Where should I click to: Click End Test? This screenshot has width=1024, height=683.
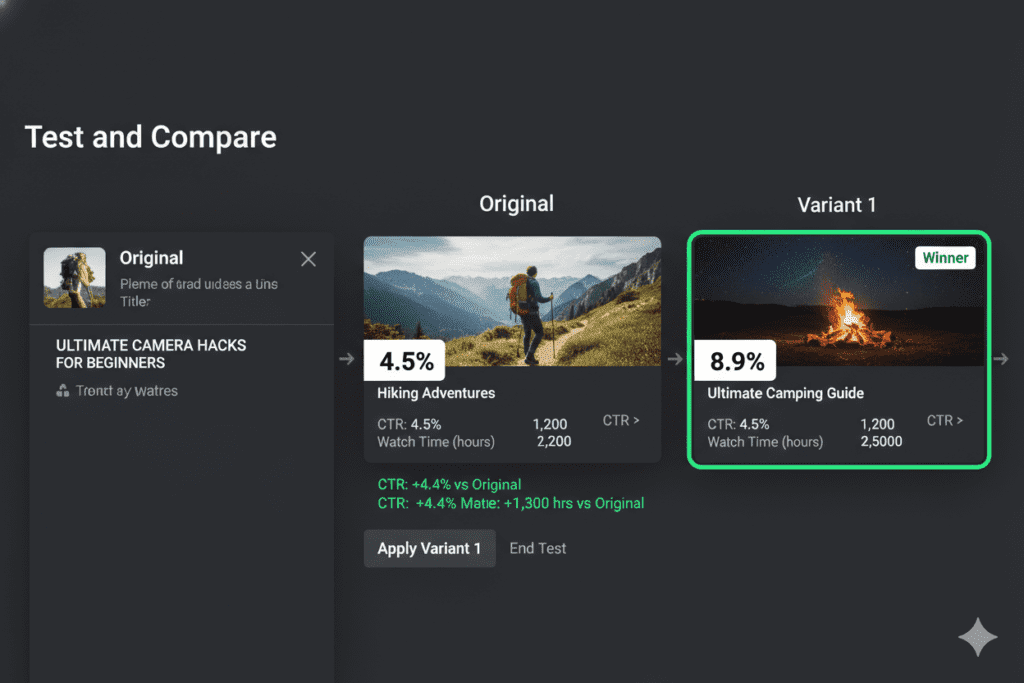coord(537,548)
